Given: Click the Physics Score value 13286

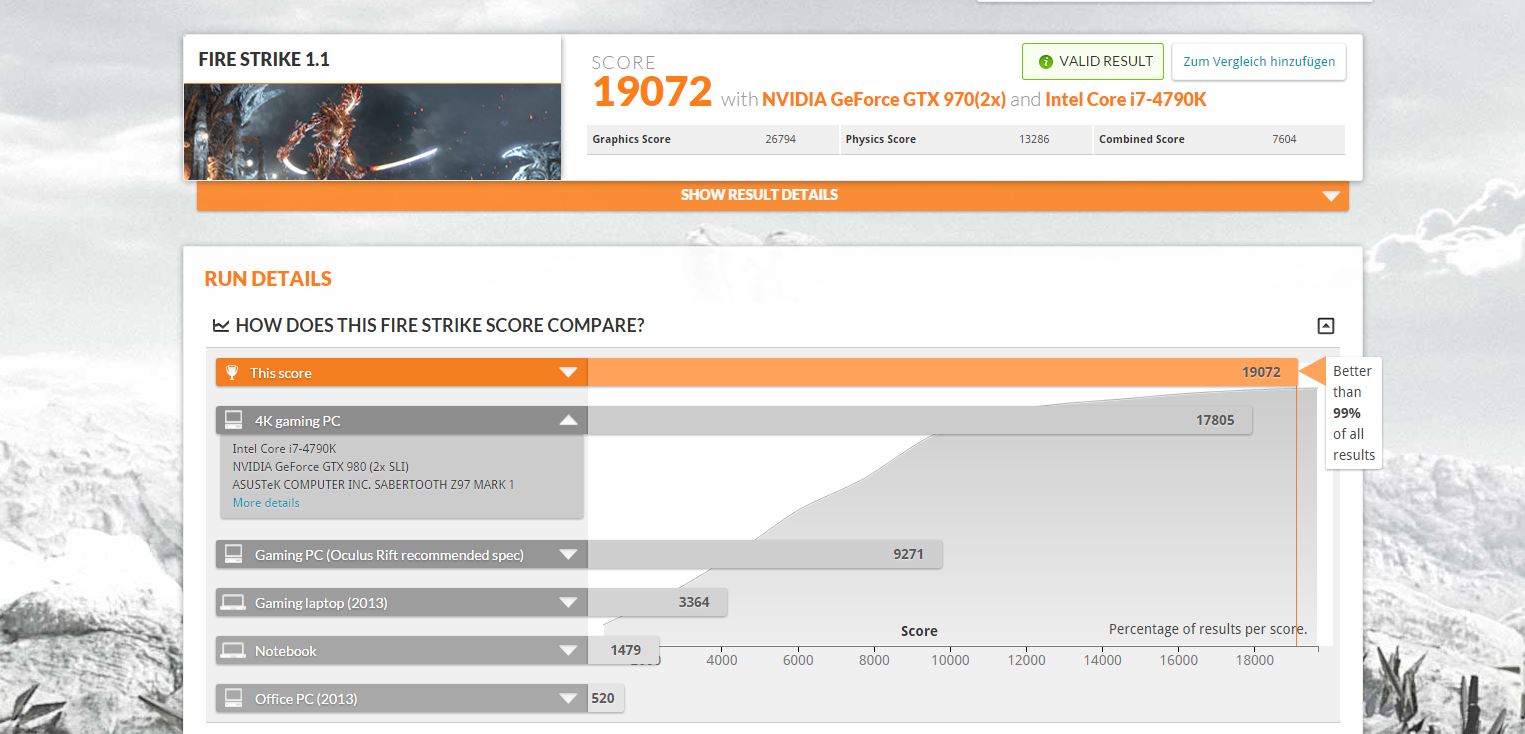Looking at the screenshot, I should [x=1034, y=140].
